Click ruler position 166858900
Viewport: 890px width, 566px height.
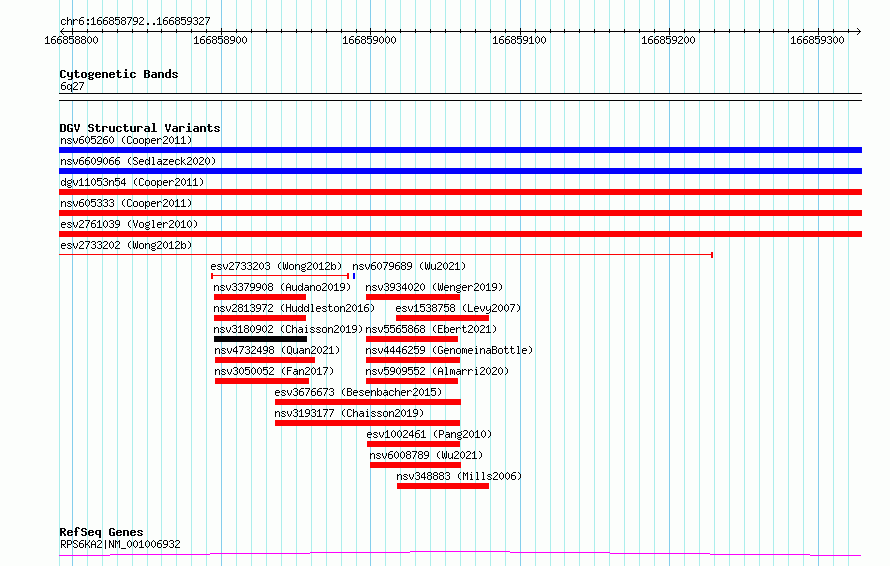(220, 40)
